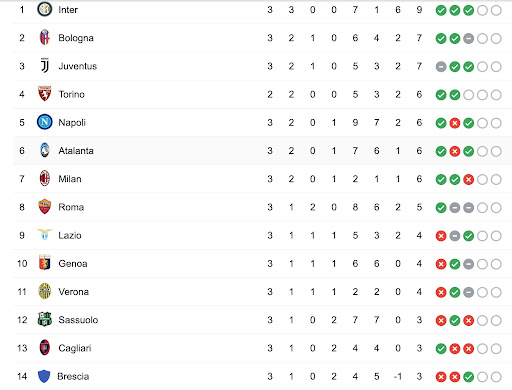Viewport: 512px width, 390px height.
Task: Click the Roma club crest
Action: [x=44, y=207]
